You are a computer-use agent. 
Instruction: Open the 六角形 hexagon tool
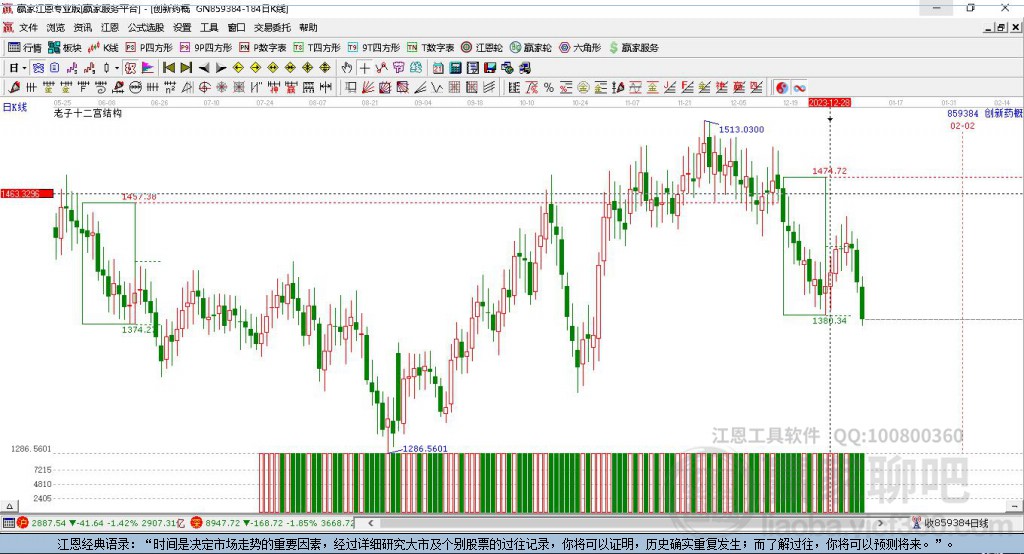[579, 48]
